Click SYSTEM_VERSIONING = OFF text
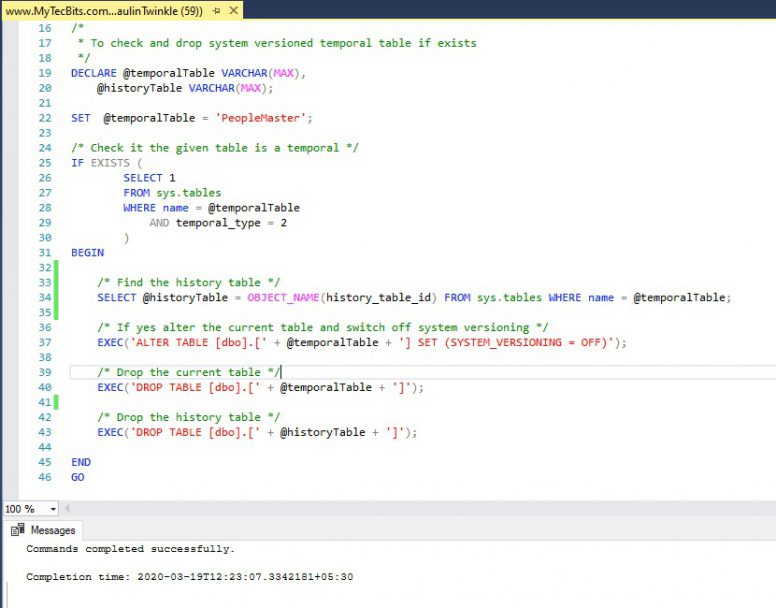The width and height of the screenshot is (776, 608). pyautogui.click(x=528, y=342)
